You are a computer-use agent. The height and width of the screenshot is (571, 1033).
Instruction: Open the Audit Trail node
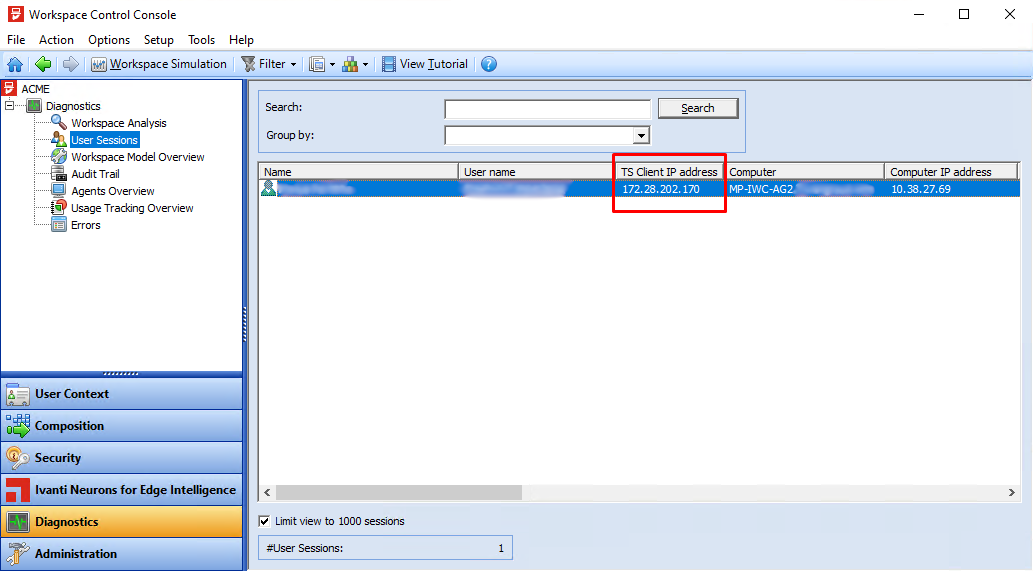click(96, 174)
